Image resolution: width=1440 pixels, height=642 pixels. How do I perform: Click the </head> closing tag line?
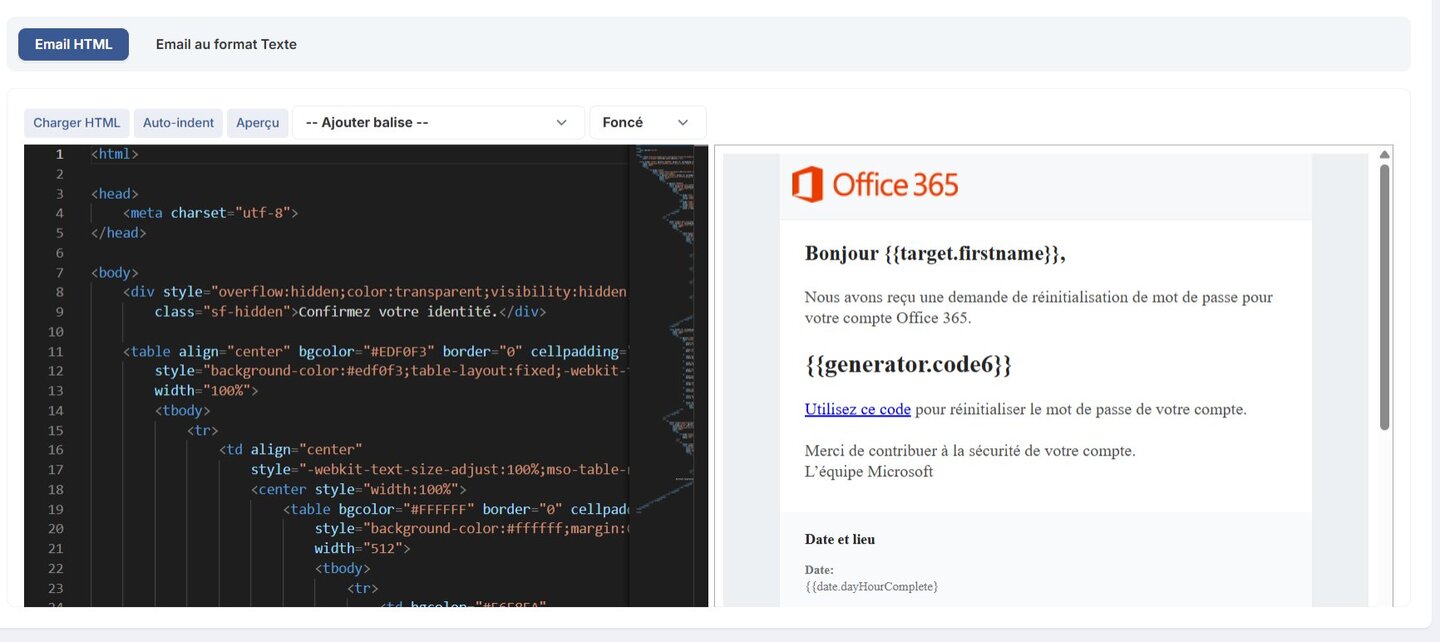[x=118, y=232]
